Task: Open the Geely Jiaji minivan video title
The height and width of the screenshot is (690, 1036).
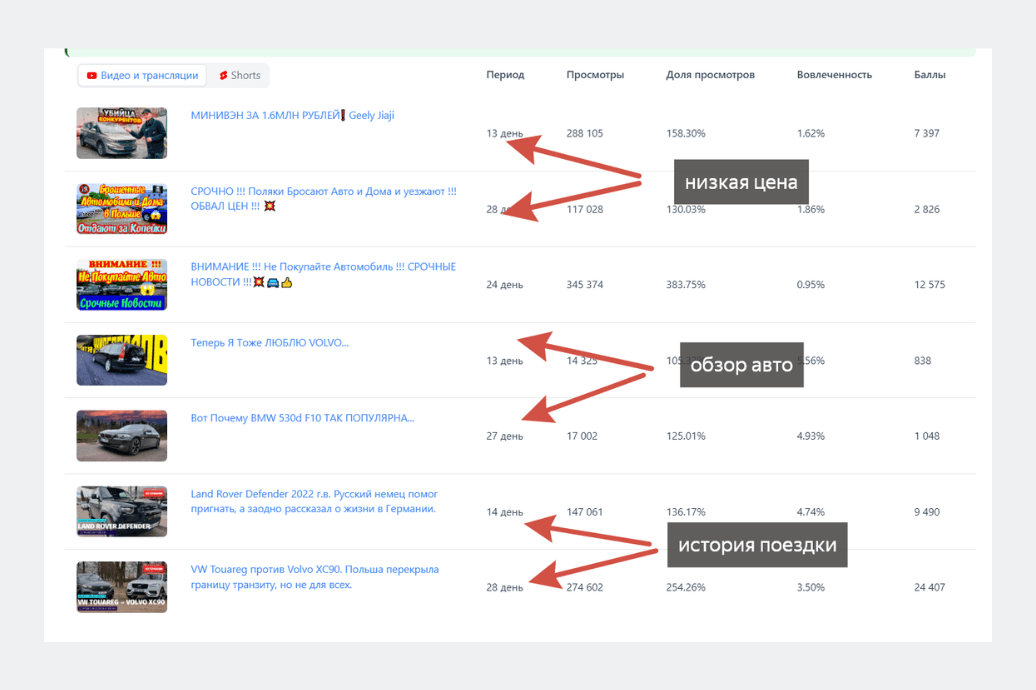Action: coord(292,115)
